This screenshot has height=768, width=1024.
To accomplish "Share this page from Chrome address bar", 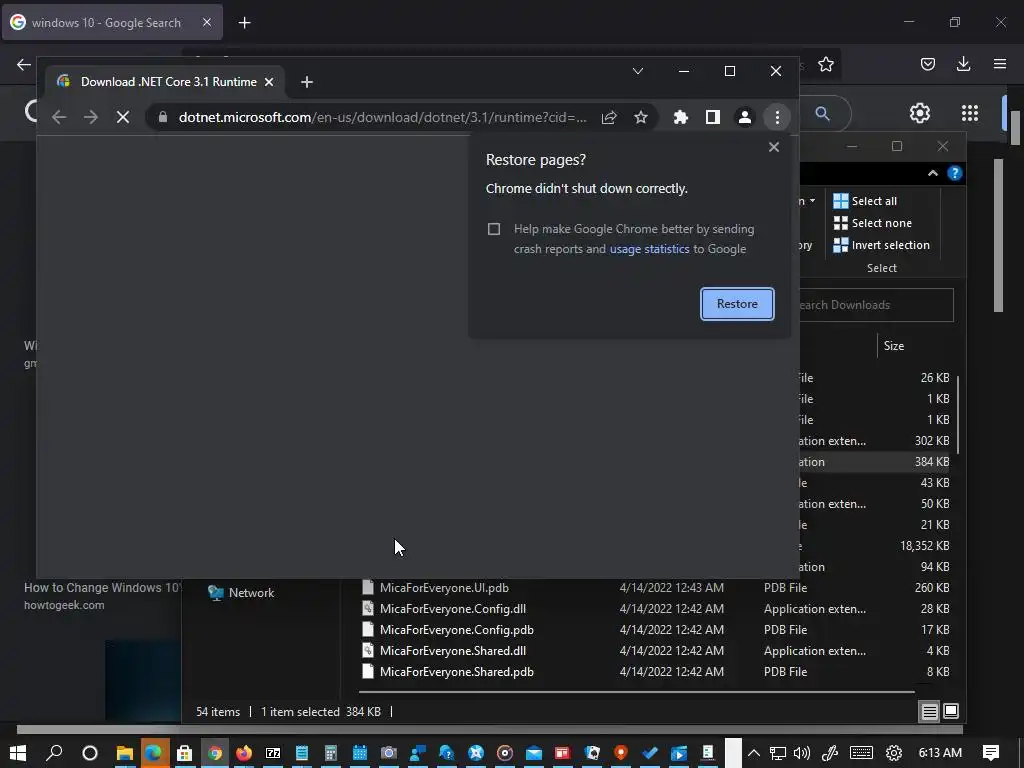I will pyautogui.click(x=609, y=118).
